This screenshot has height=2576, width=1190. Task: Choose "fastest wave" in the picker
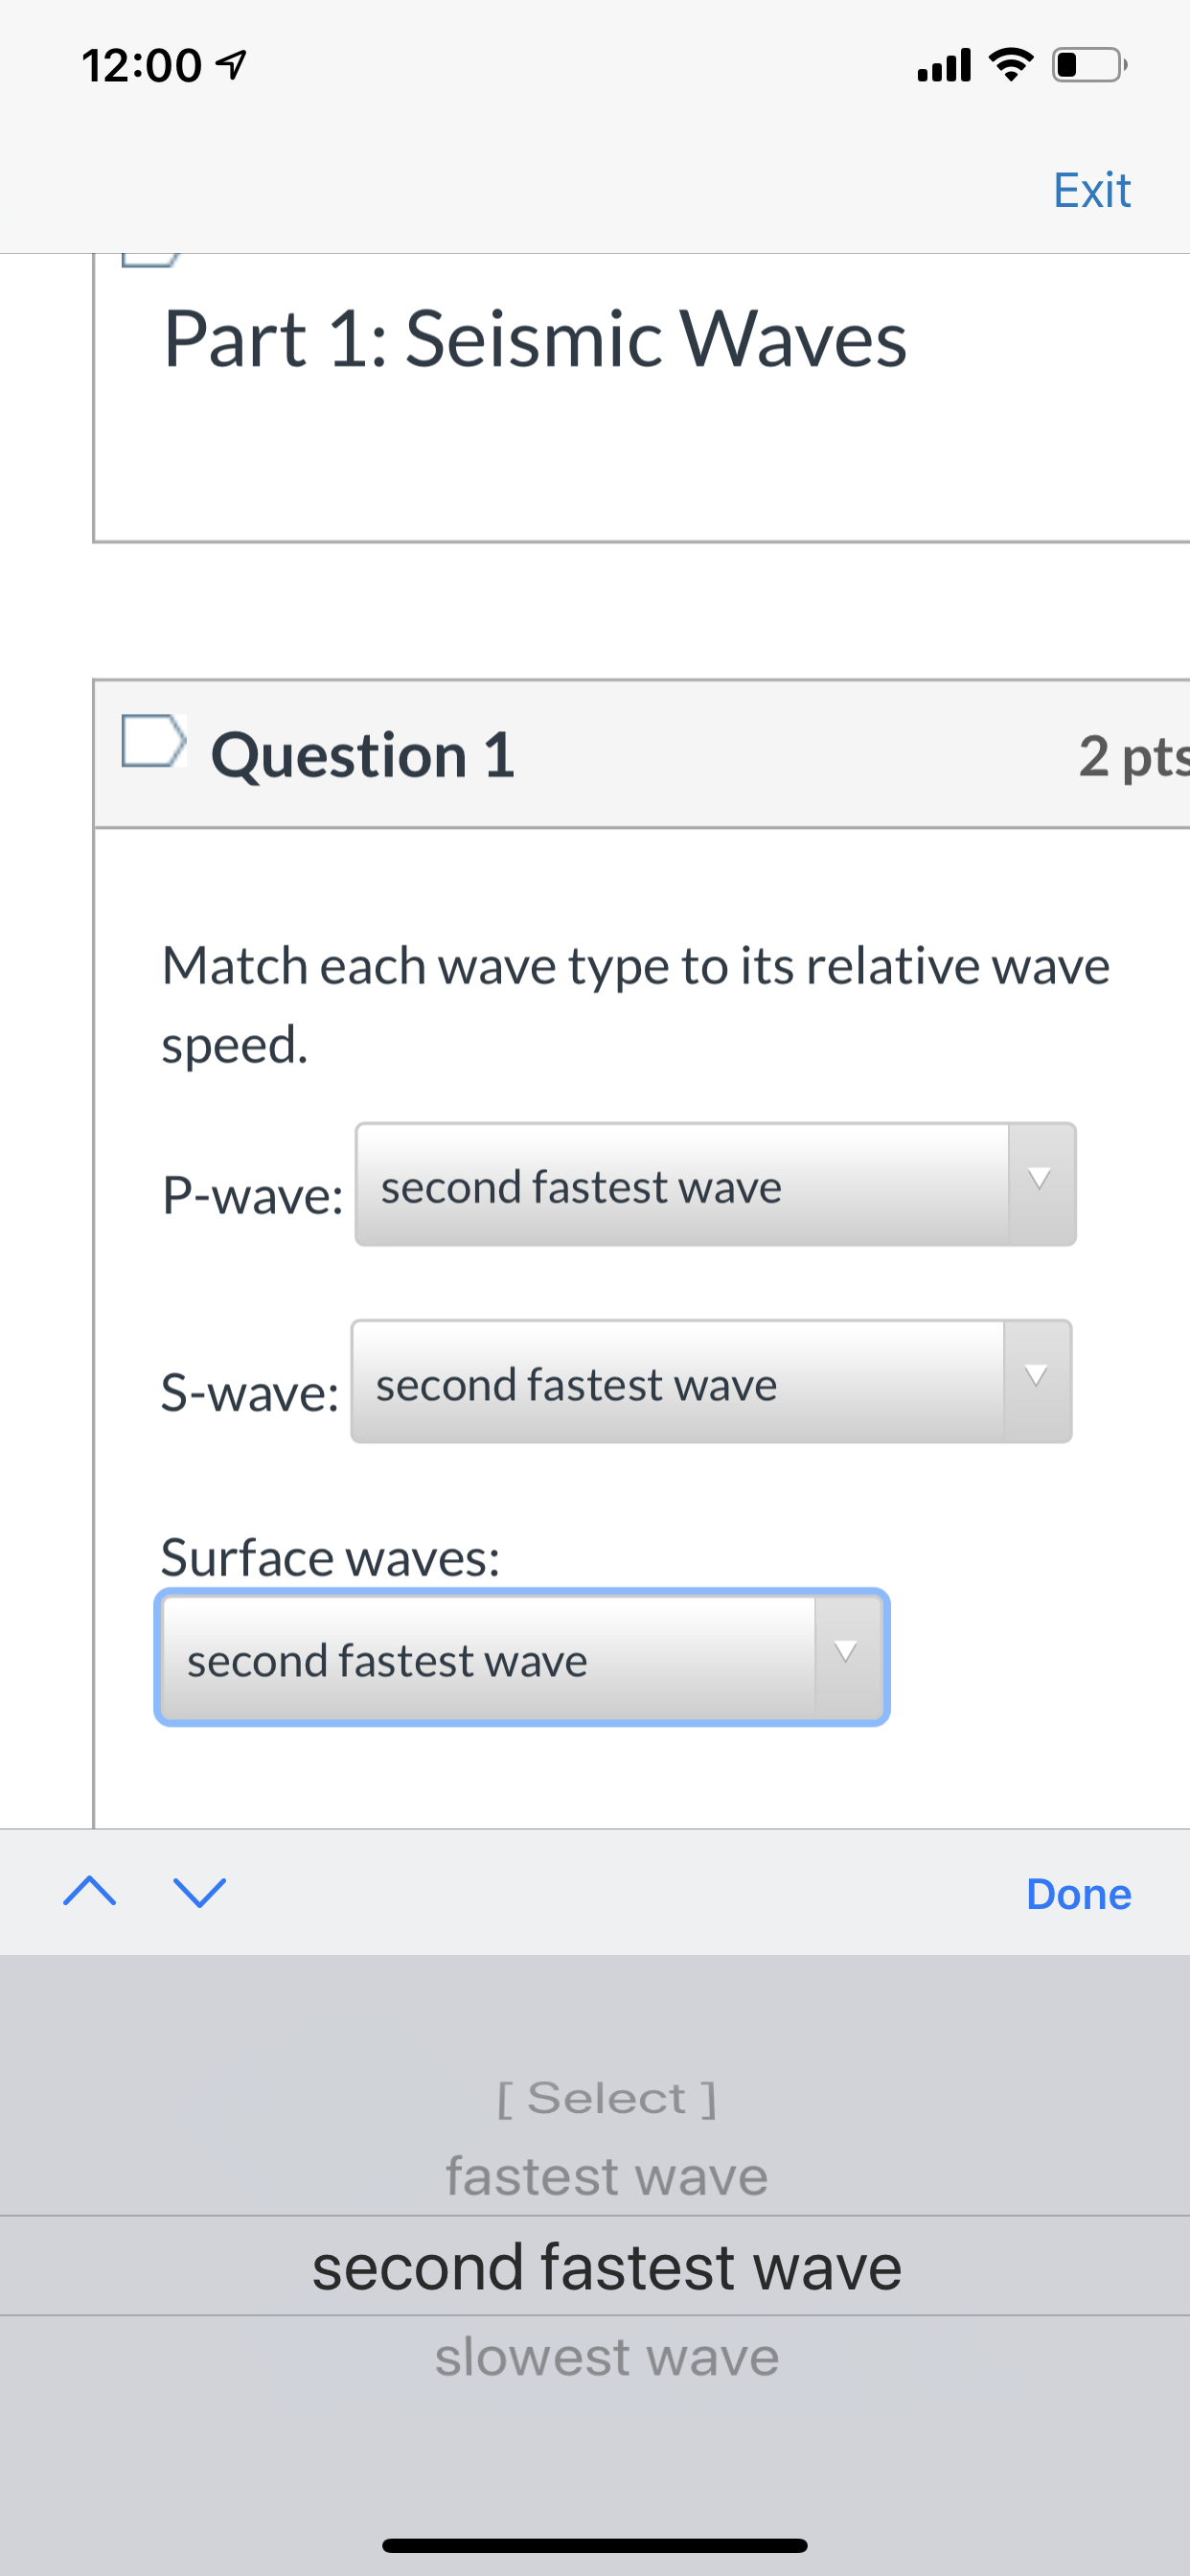click(606, 2175)
